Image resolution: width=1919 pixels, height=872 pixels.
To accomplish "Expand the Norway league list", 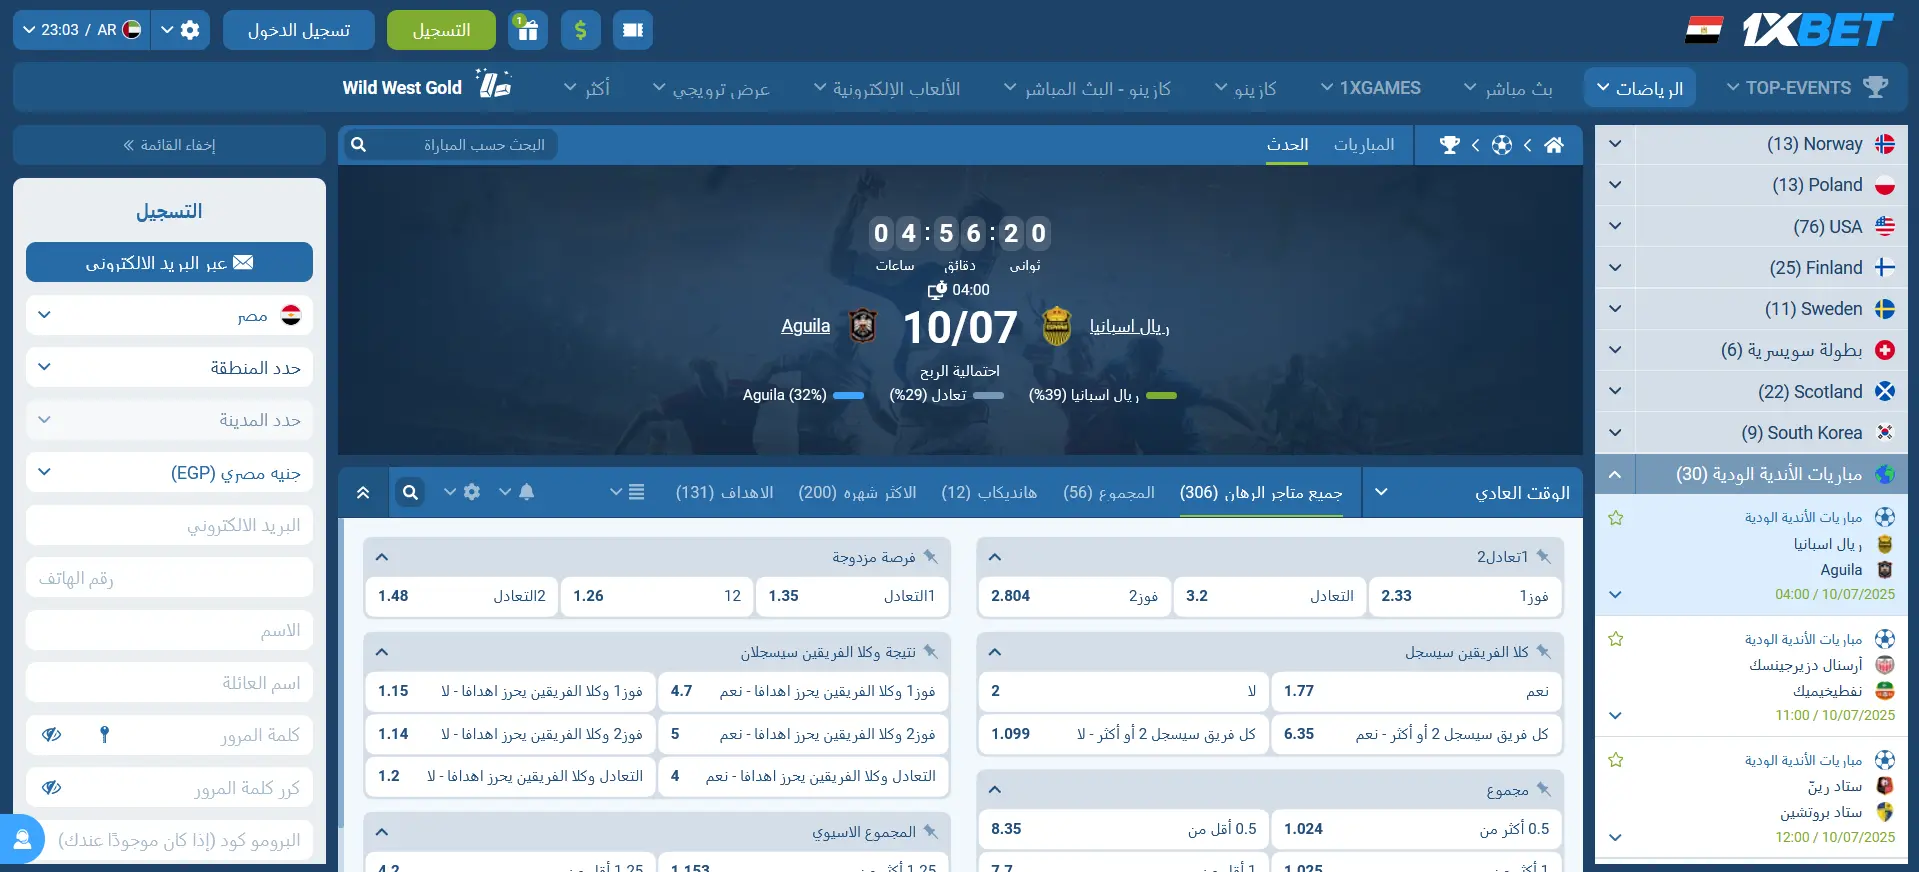I will [1615, 144].
